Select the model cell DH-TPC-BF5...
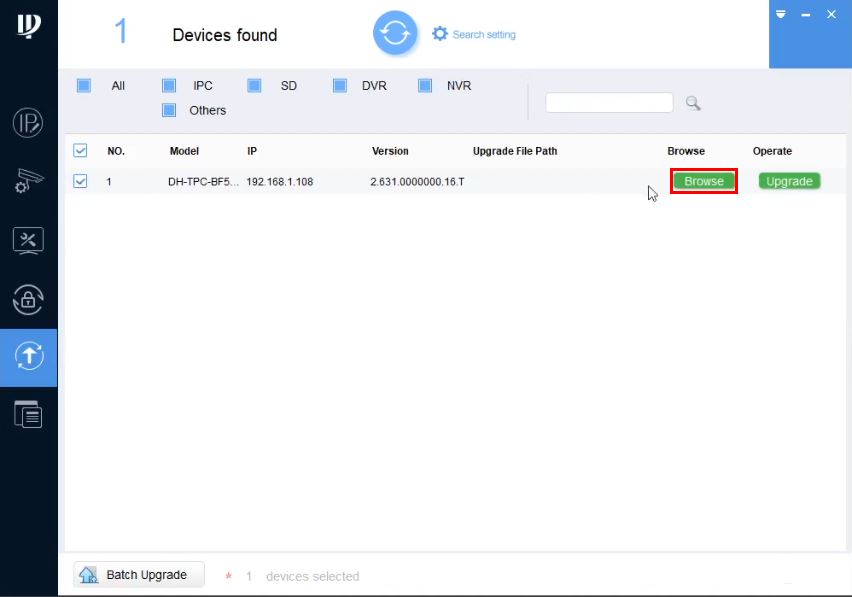852x597 pixels. [x=203, y=181]
